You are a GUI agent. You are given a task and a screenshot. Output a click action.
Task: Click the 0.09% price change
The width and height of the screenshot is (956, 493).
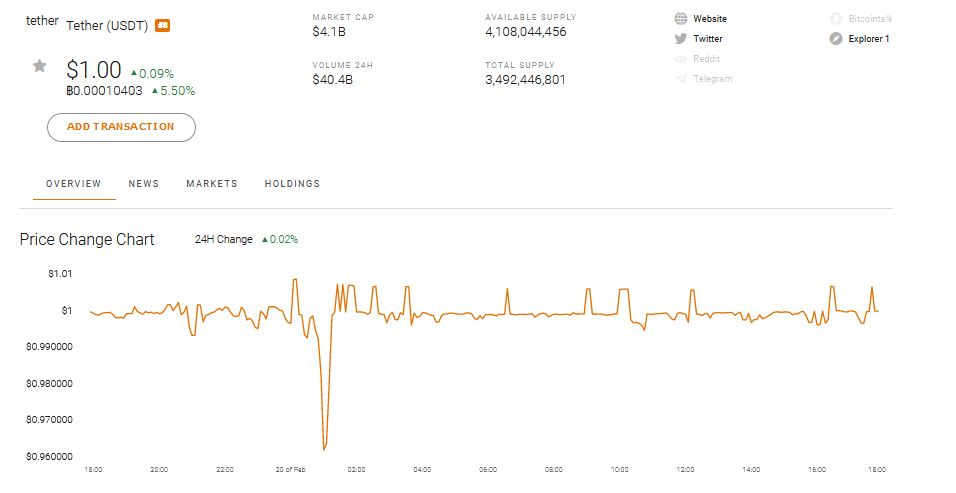click(x=152, y=74)
